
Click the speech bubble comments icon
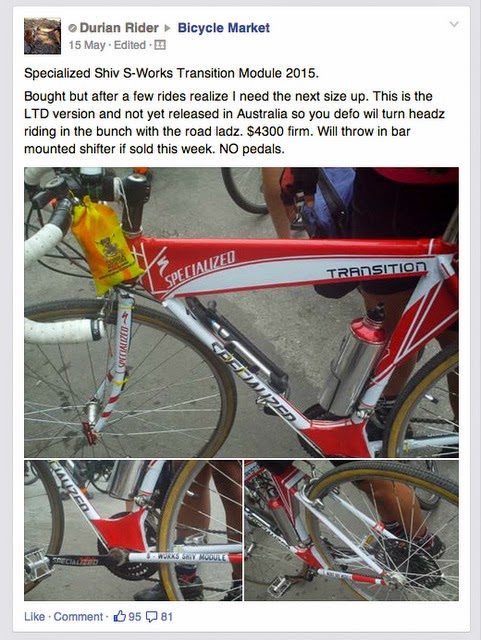[152, 616]
